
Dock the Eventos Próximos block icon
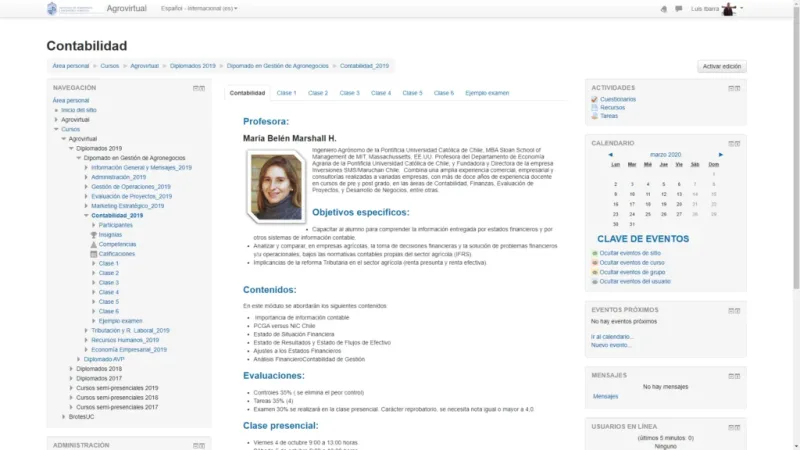737,311
